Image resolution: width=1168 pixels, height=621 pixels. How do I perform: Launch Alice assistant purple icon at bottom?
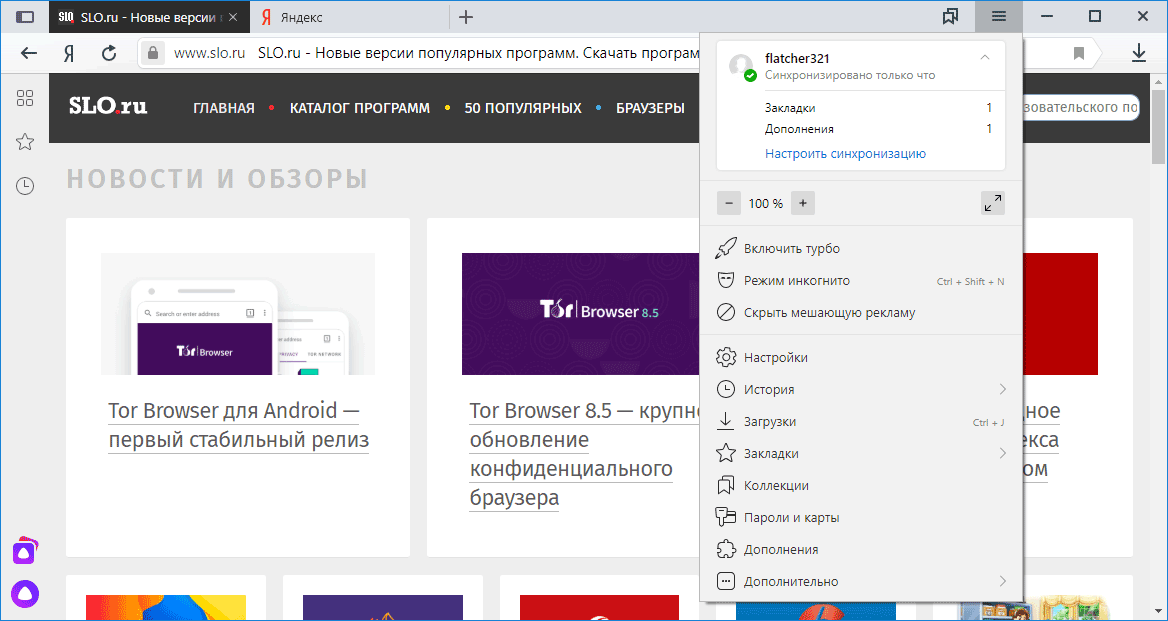[25, 593]
